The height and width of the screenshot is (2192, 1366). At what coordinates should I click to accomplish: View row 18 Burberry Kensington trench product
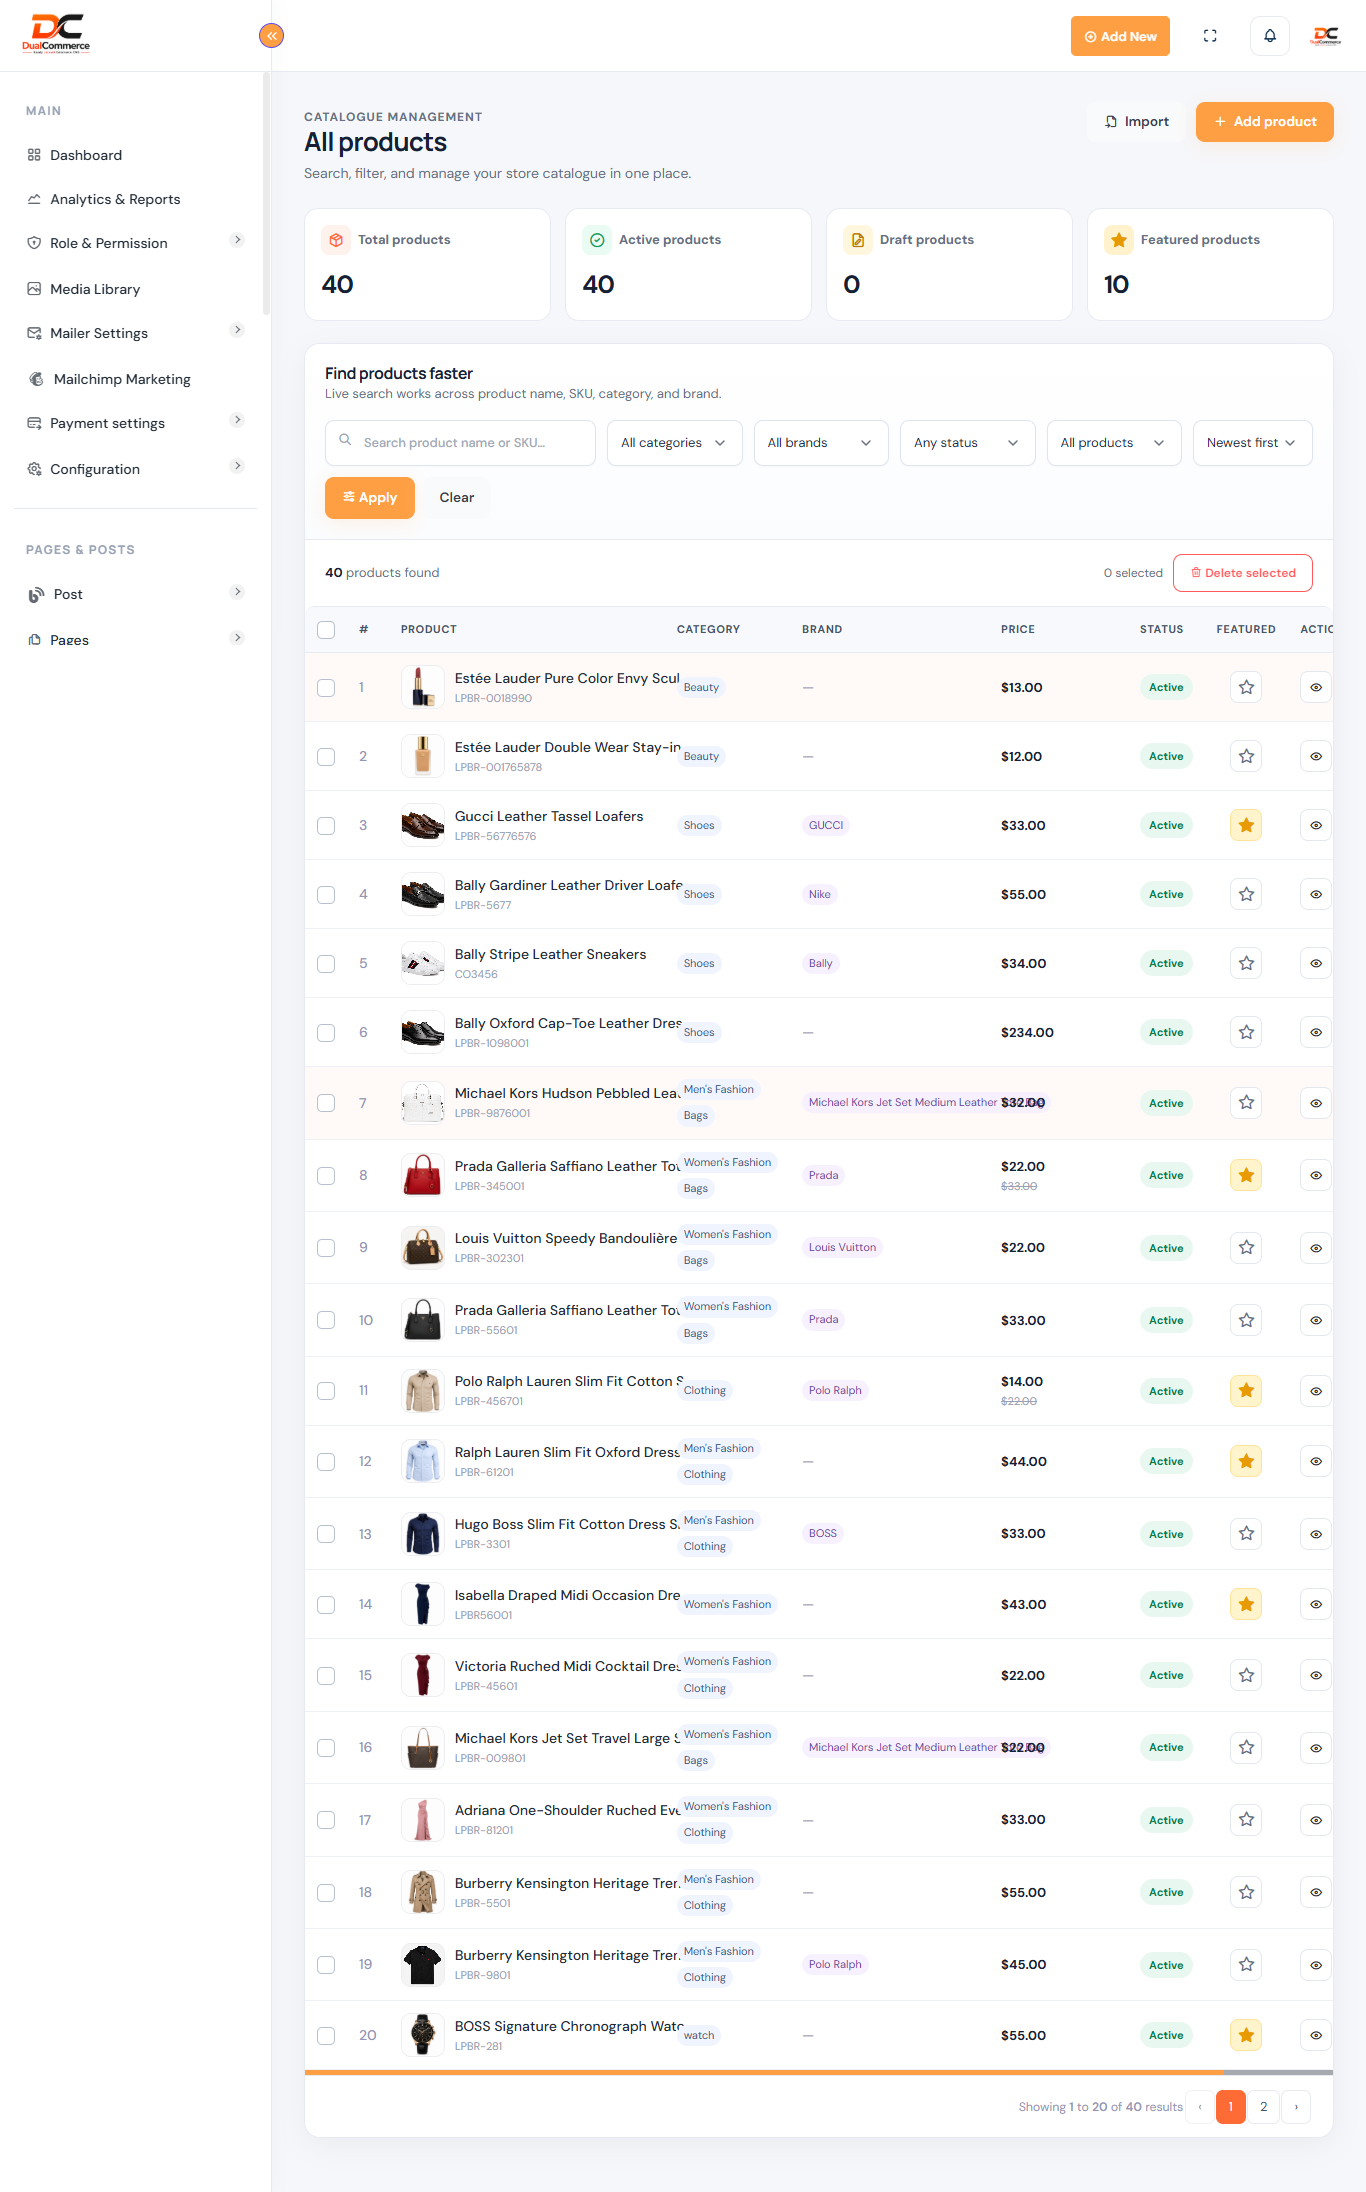click(1316, 1892)
